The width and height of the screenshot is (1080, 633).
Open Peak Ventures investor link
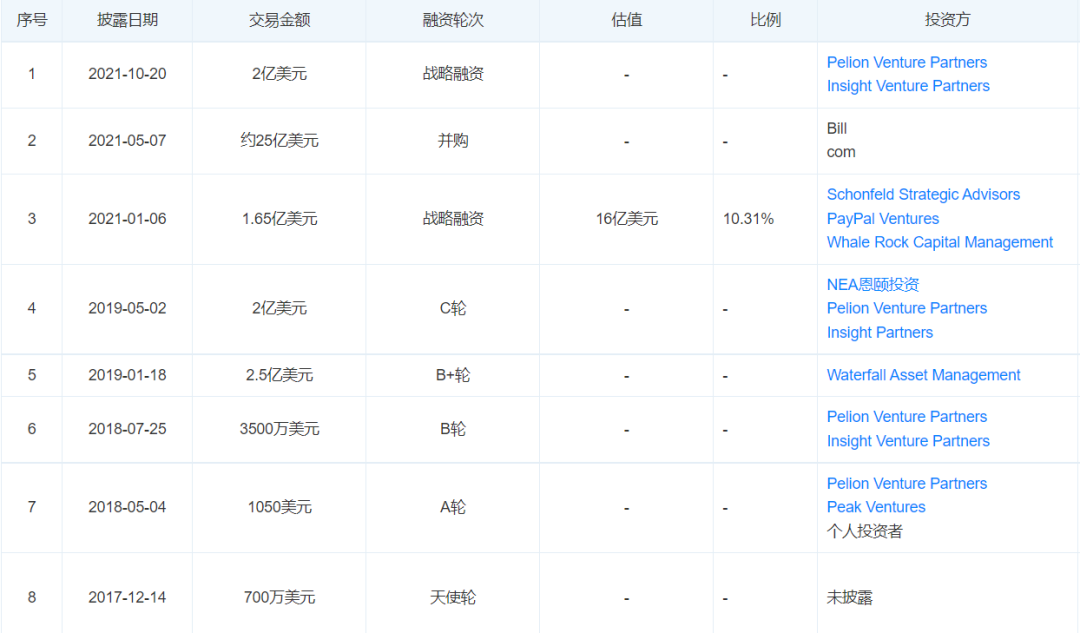pos(875,508)
